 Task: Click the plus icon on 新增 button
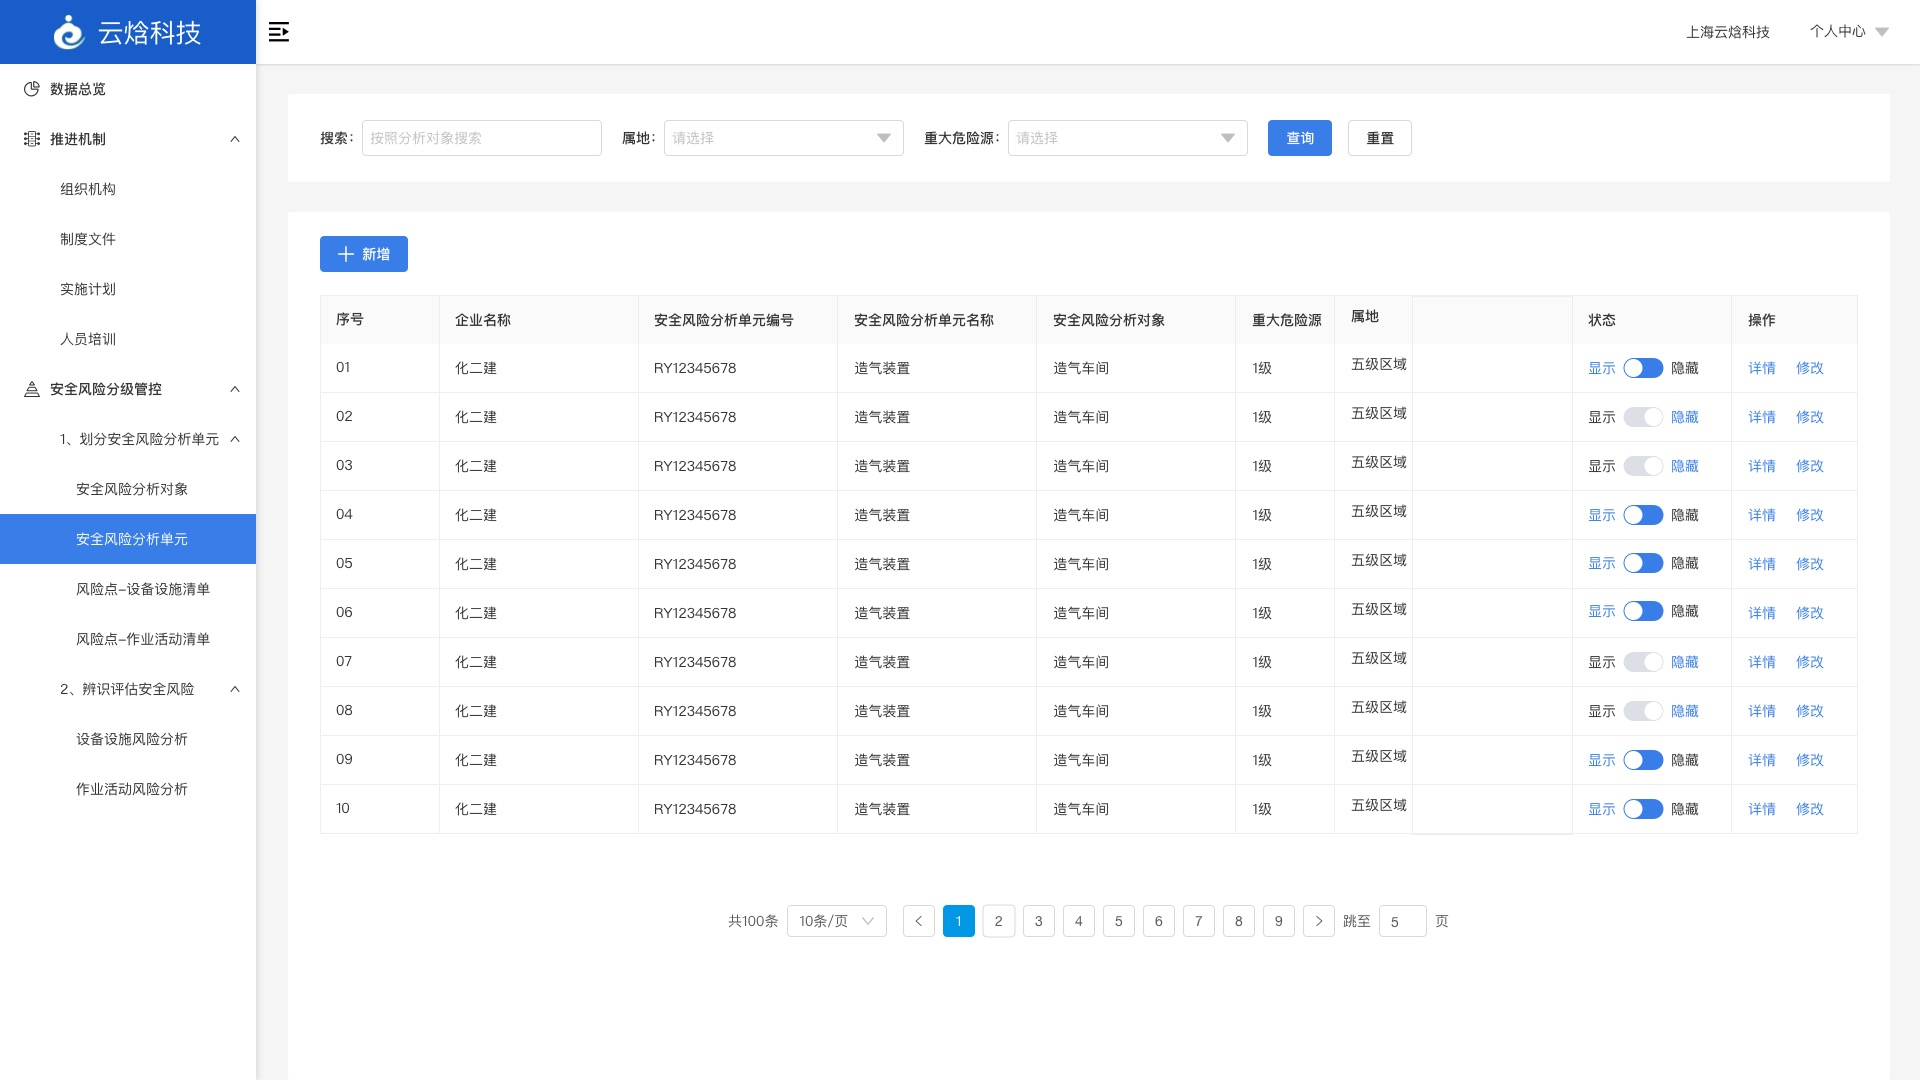click(345, 254)
